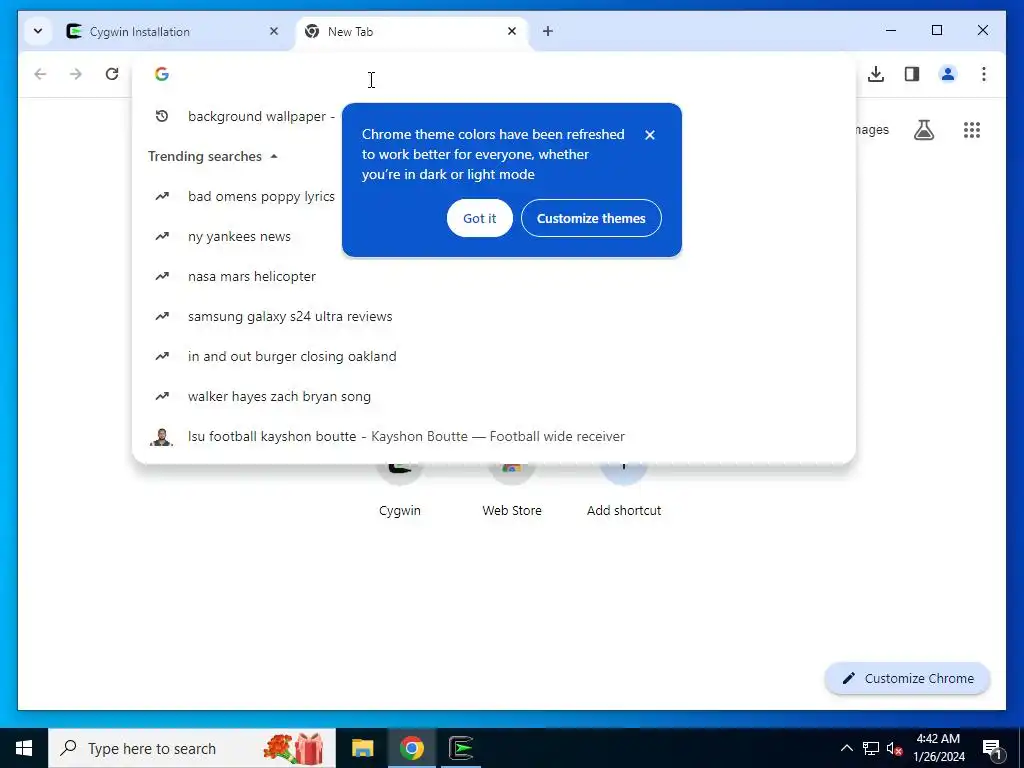Click the Kayshon Boutte thumbnail photo
This screenshot has width=1024, height=768.
(x=161, y=437)
